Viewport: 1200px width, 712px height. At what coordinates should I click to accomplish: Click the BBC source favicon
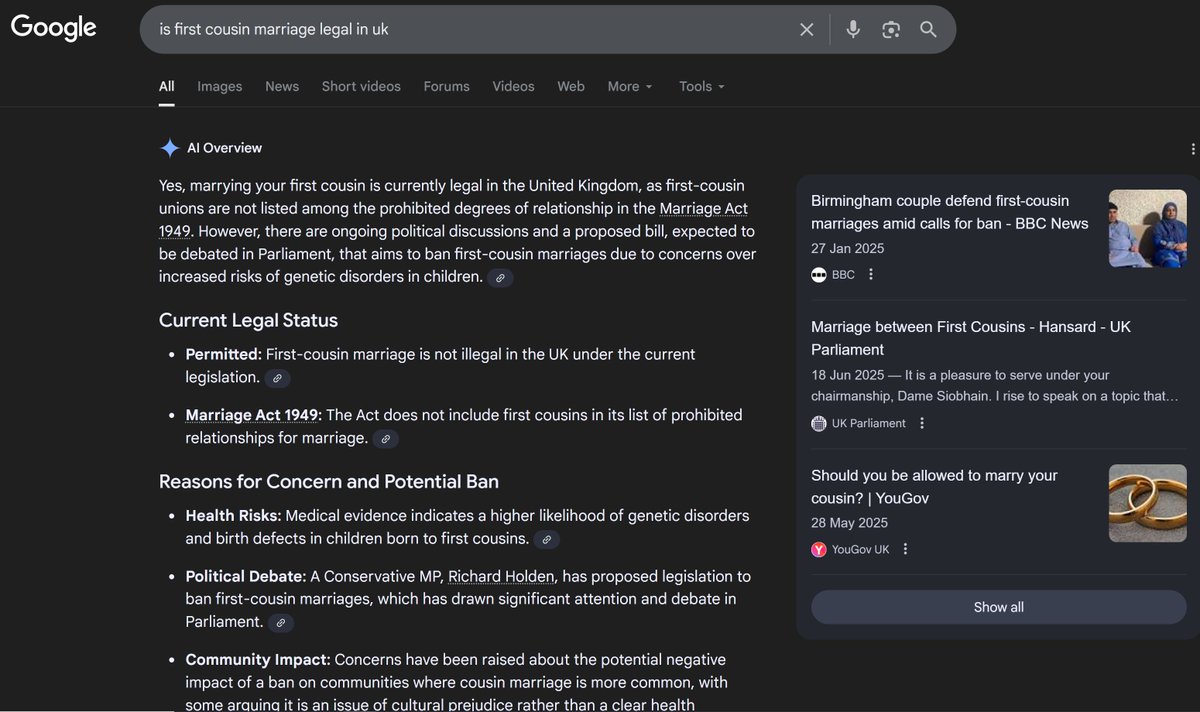click(819, 274)
